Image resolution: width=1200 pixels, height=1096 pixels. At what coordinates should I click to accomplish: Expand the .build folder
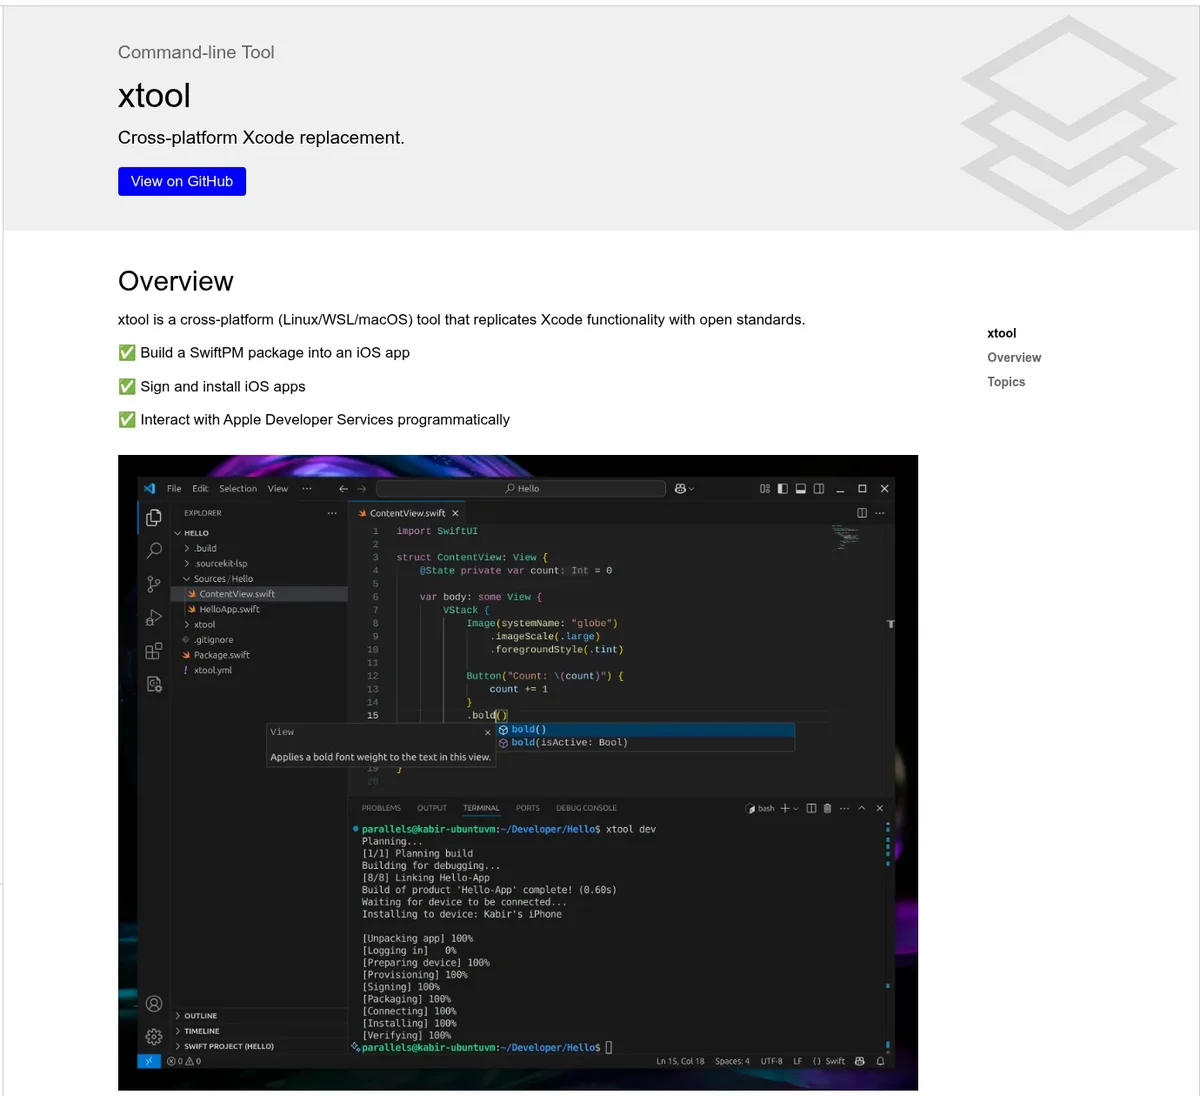coord(260,548)
